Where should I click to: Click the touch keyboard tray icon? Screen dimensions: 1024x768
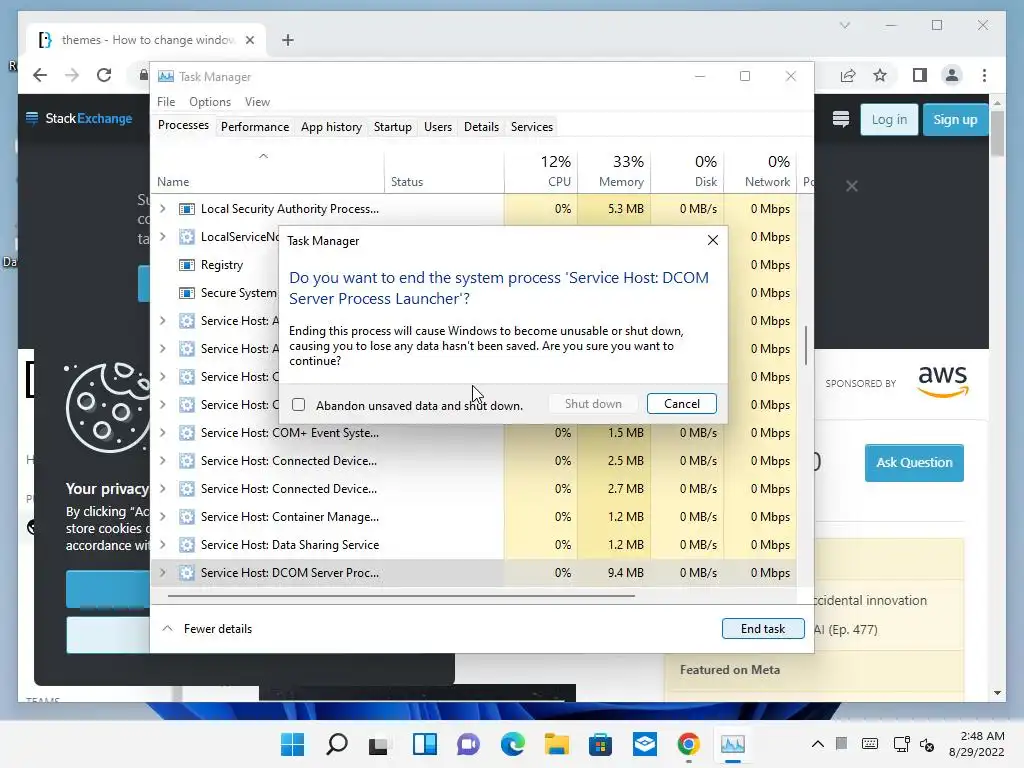coord(870,744)
